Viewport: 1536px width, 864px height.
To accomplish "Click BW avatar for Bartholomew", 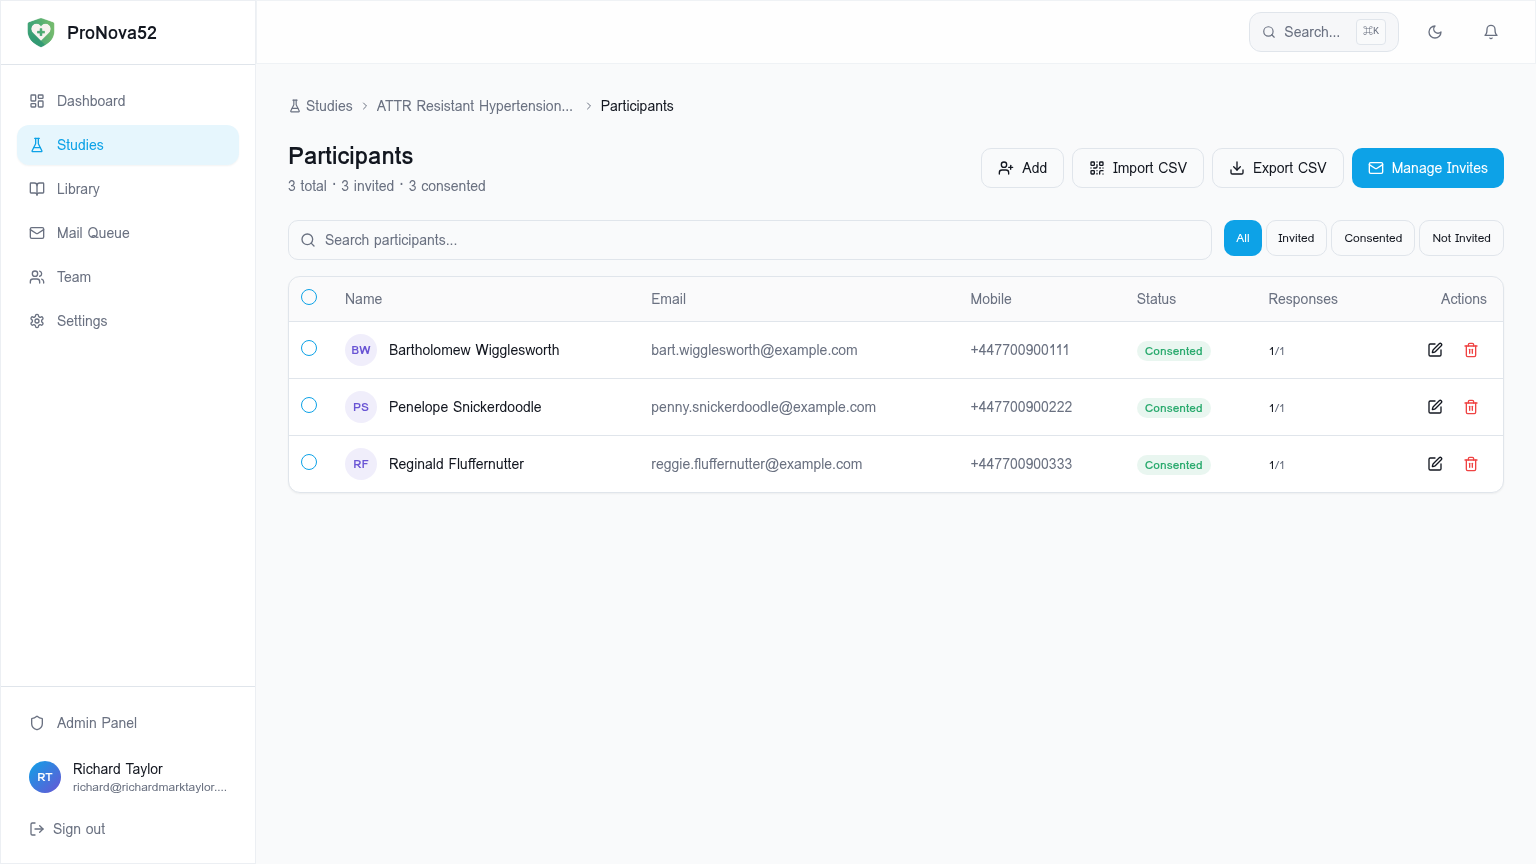I will click(x=361, y=350).
